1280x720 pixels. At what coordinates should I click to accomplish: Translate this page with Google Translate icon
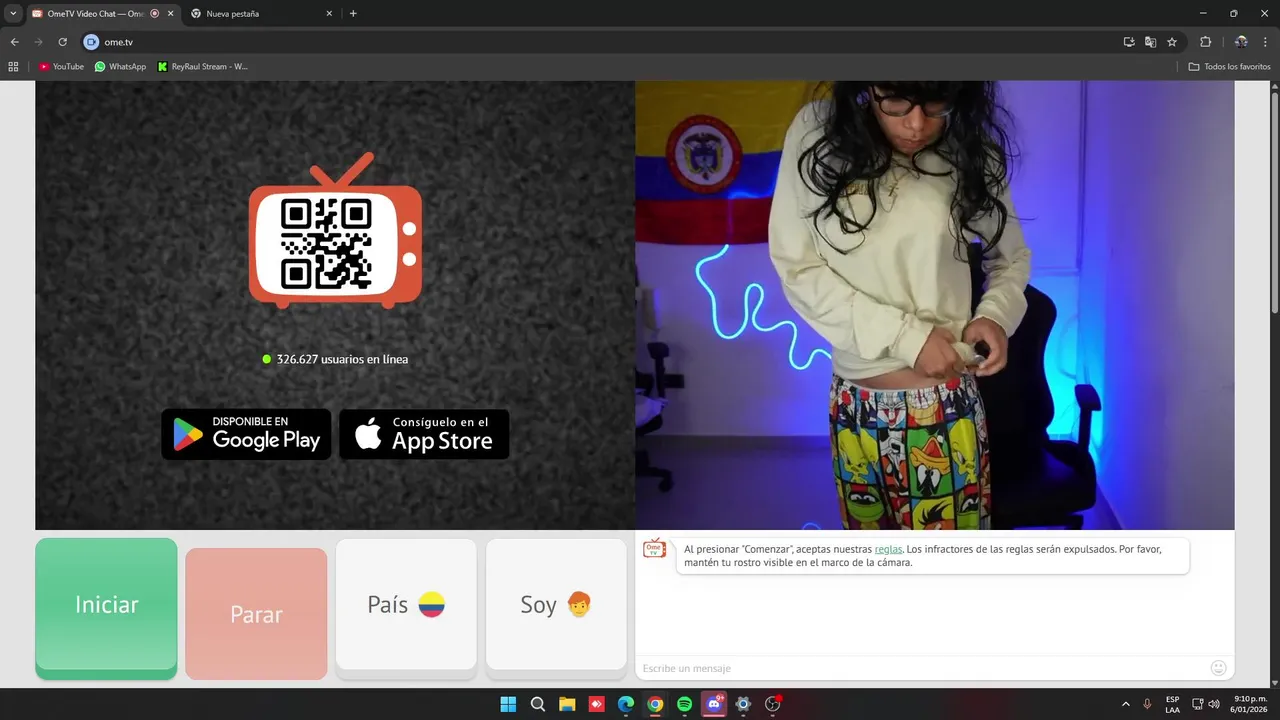click(1150, 42)
